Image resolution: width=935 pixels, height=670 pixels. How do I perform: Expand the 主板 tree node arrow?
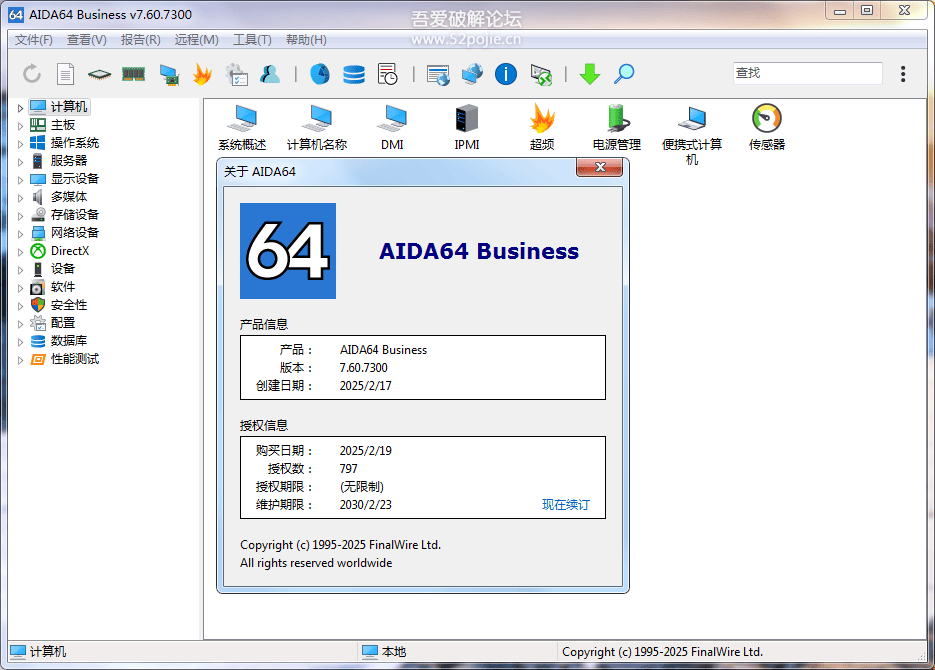pyautogui.click(x=20, y=126)
